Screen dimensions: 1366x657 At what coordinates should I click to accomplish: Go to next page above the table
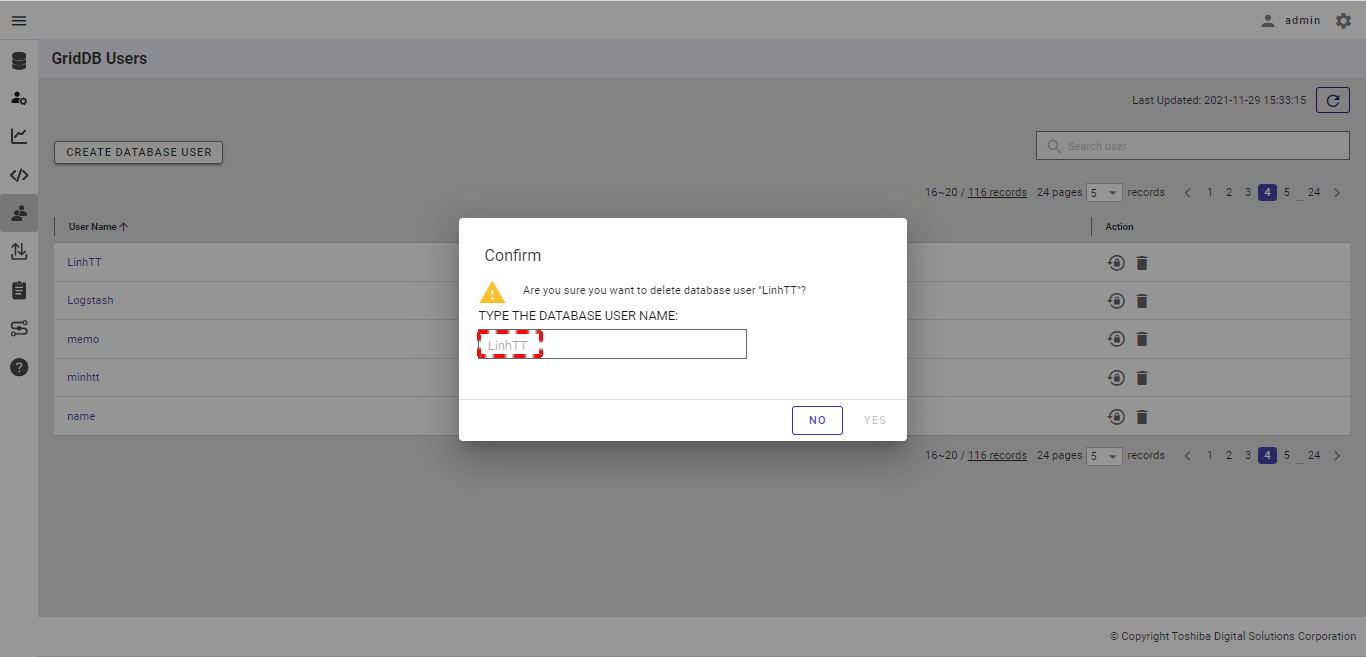tap(1337, 193)
